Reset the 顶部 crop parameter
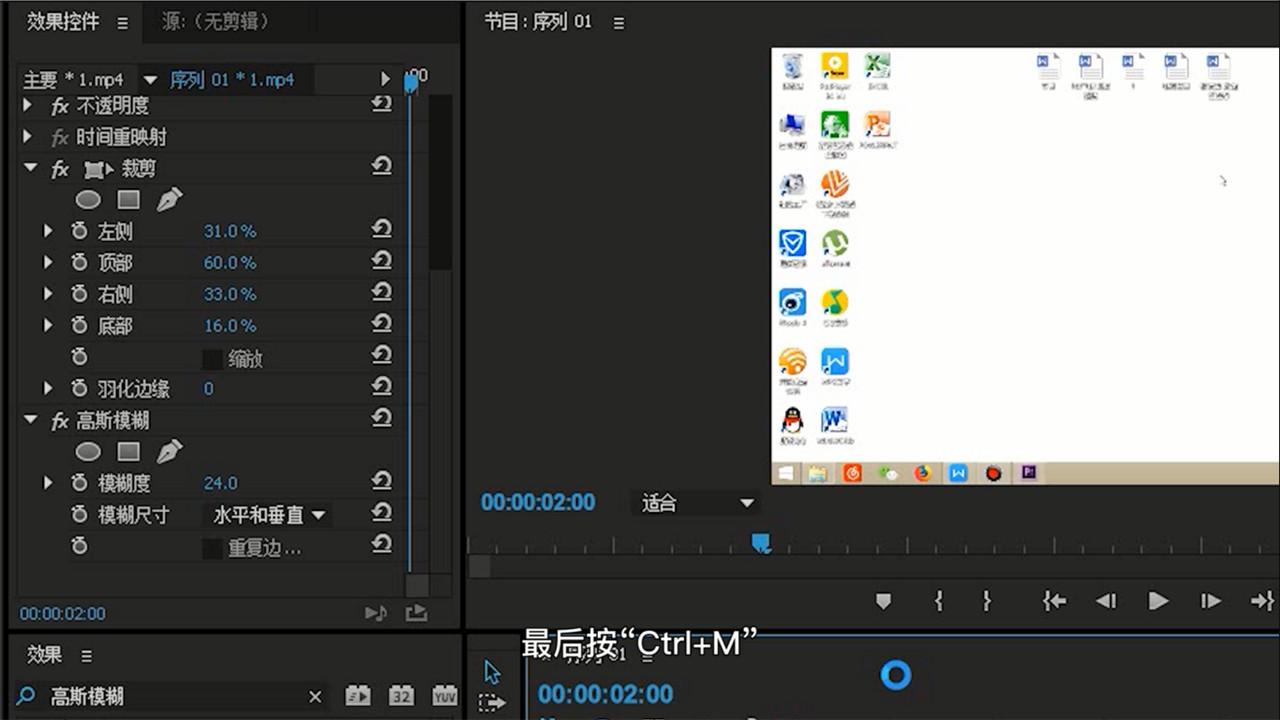This screenshot has width=1280, height=720. (x=381, y=262)
